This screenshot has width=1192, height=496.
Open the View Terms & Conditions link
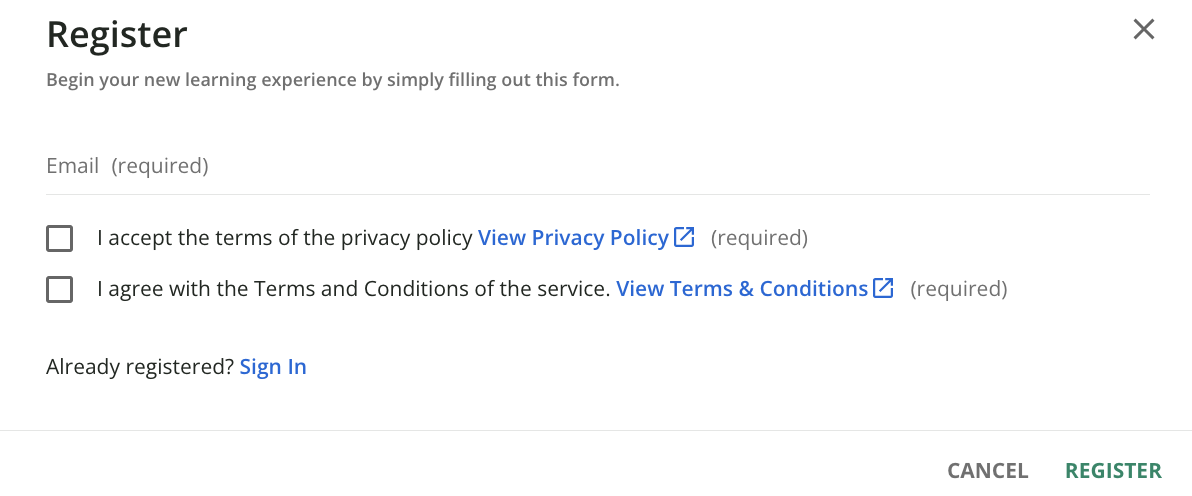[742, 289]
